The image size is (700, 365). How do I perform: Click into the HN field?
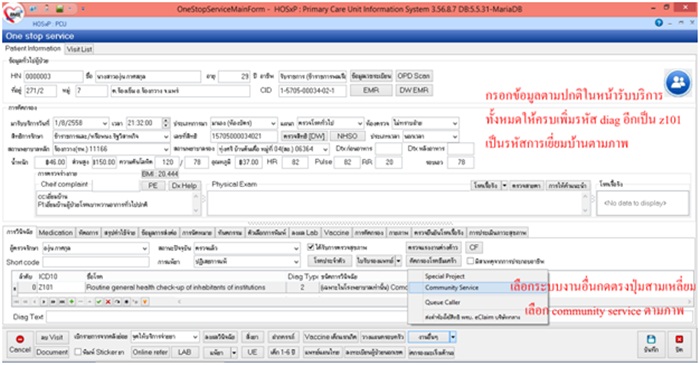53,76
